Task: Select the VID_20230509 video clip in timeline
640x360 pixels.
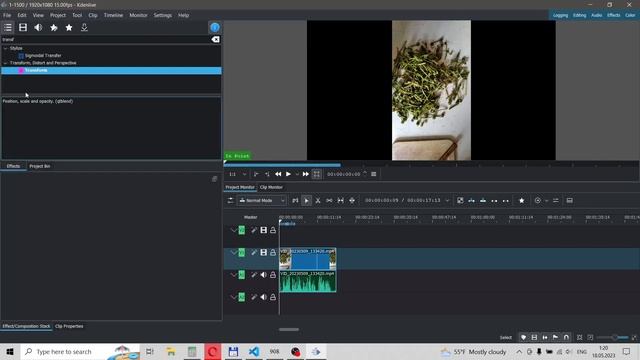Action: [x=308, y=258]
